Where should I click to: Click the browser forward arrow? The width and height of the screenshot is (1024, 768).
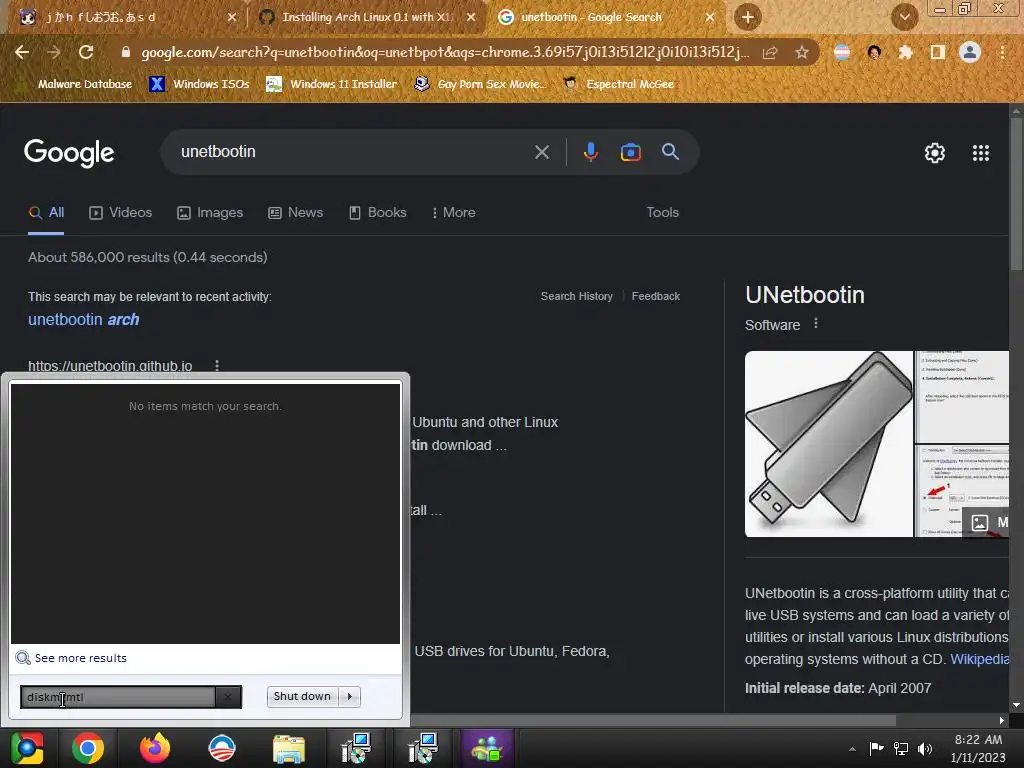click(x=54, y=52)
